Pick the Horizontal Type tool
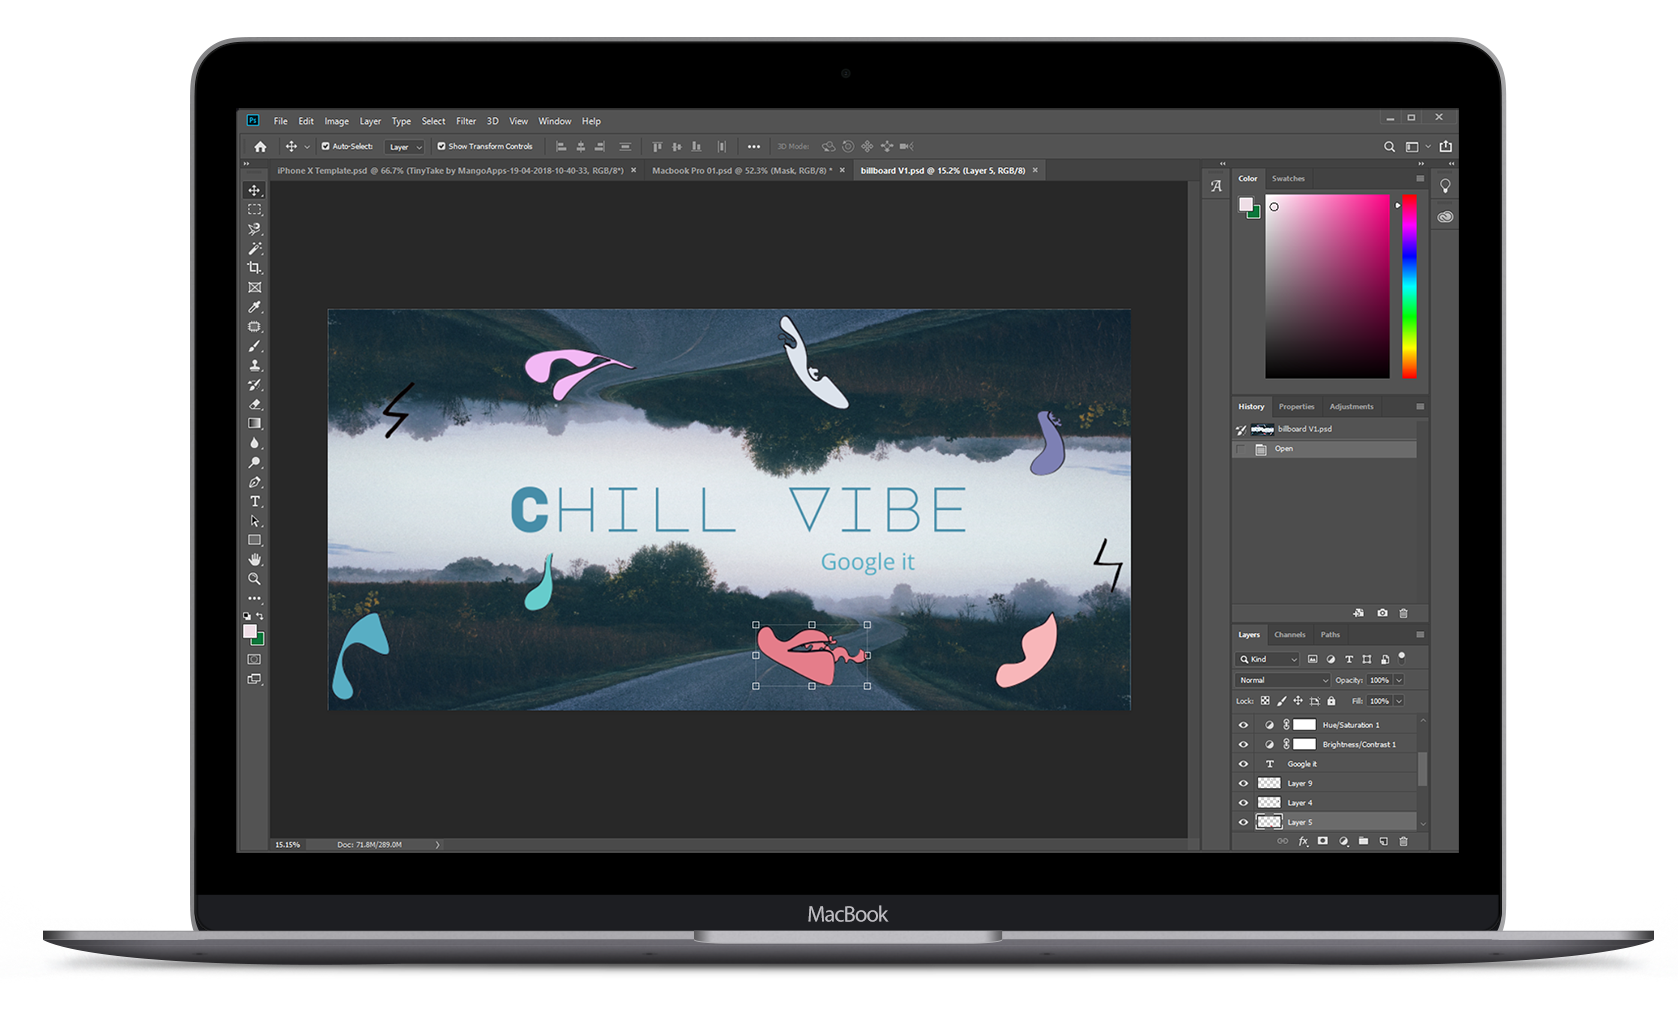 255,501
